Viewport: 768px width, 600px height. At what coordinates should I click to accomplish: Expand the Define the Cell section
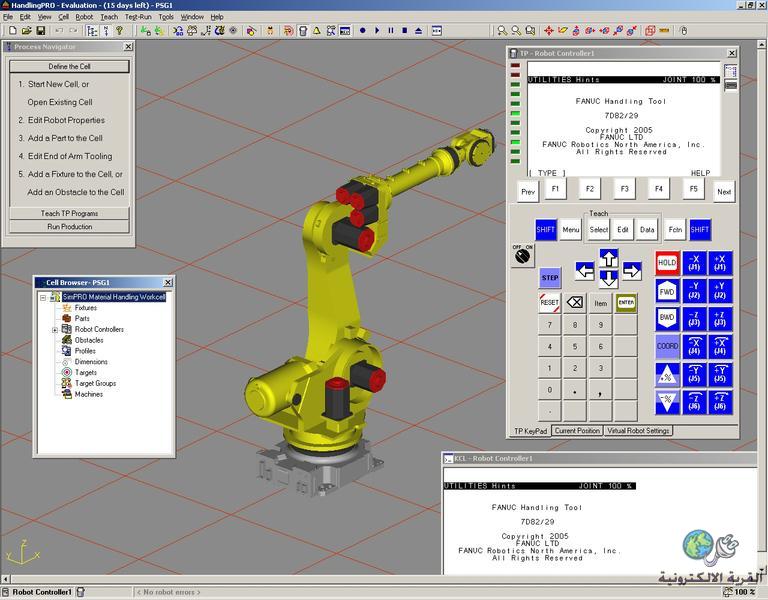point(69,66)
